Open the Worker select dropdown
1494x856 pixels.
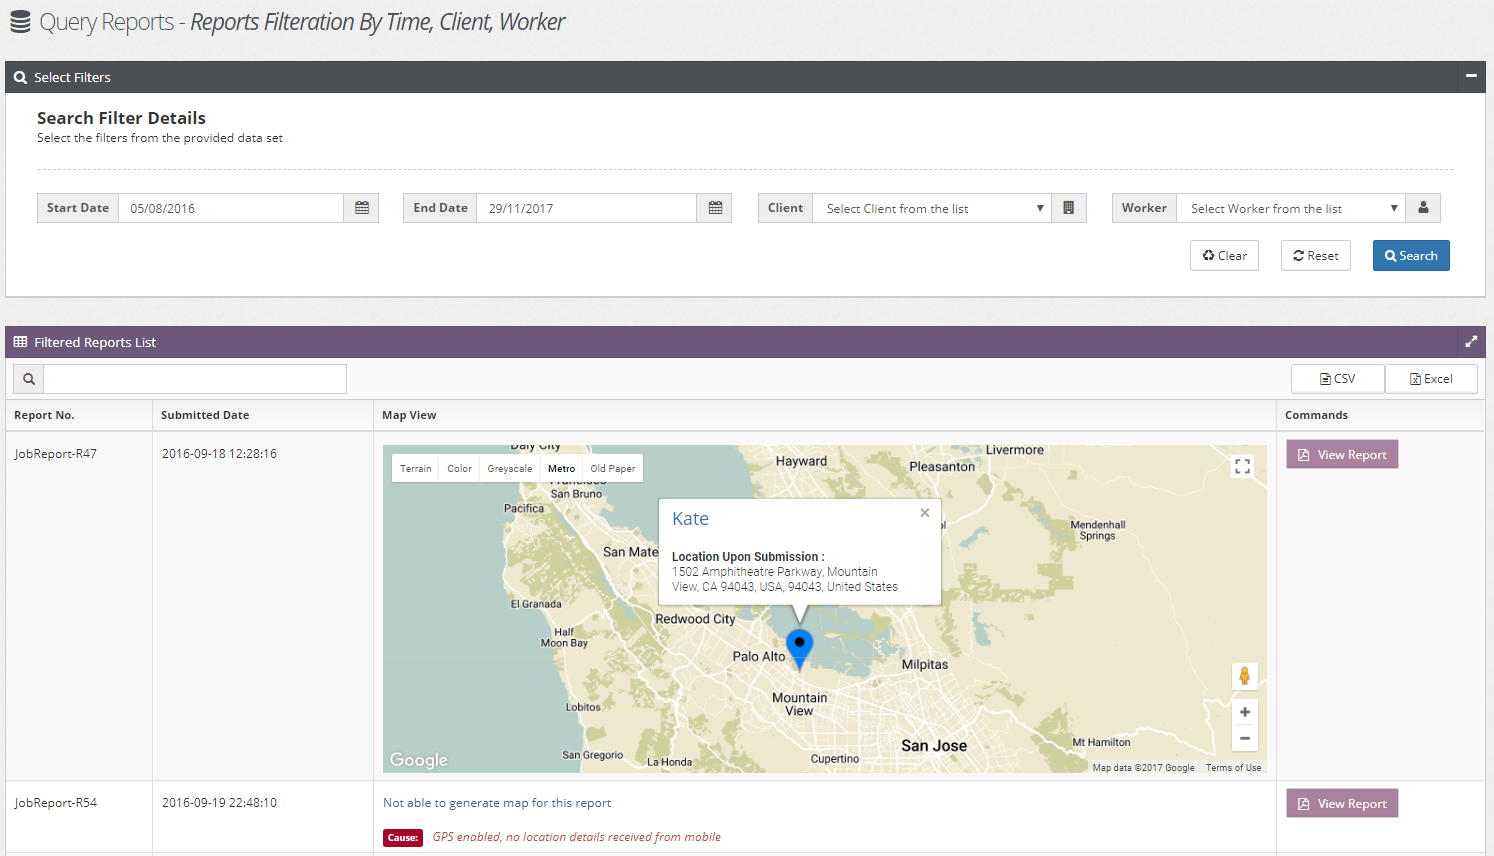click(1291, 208)
